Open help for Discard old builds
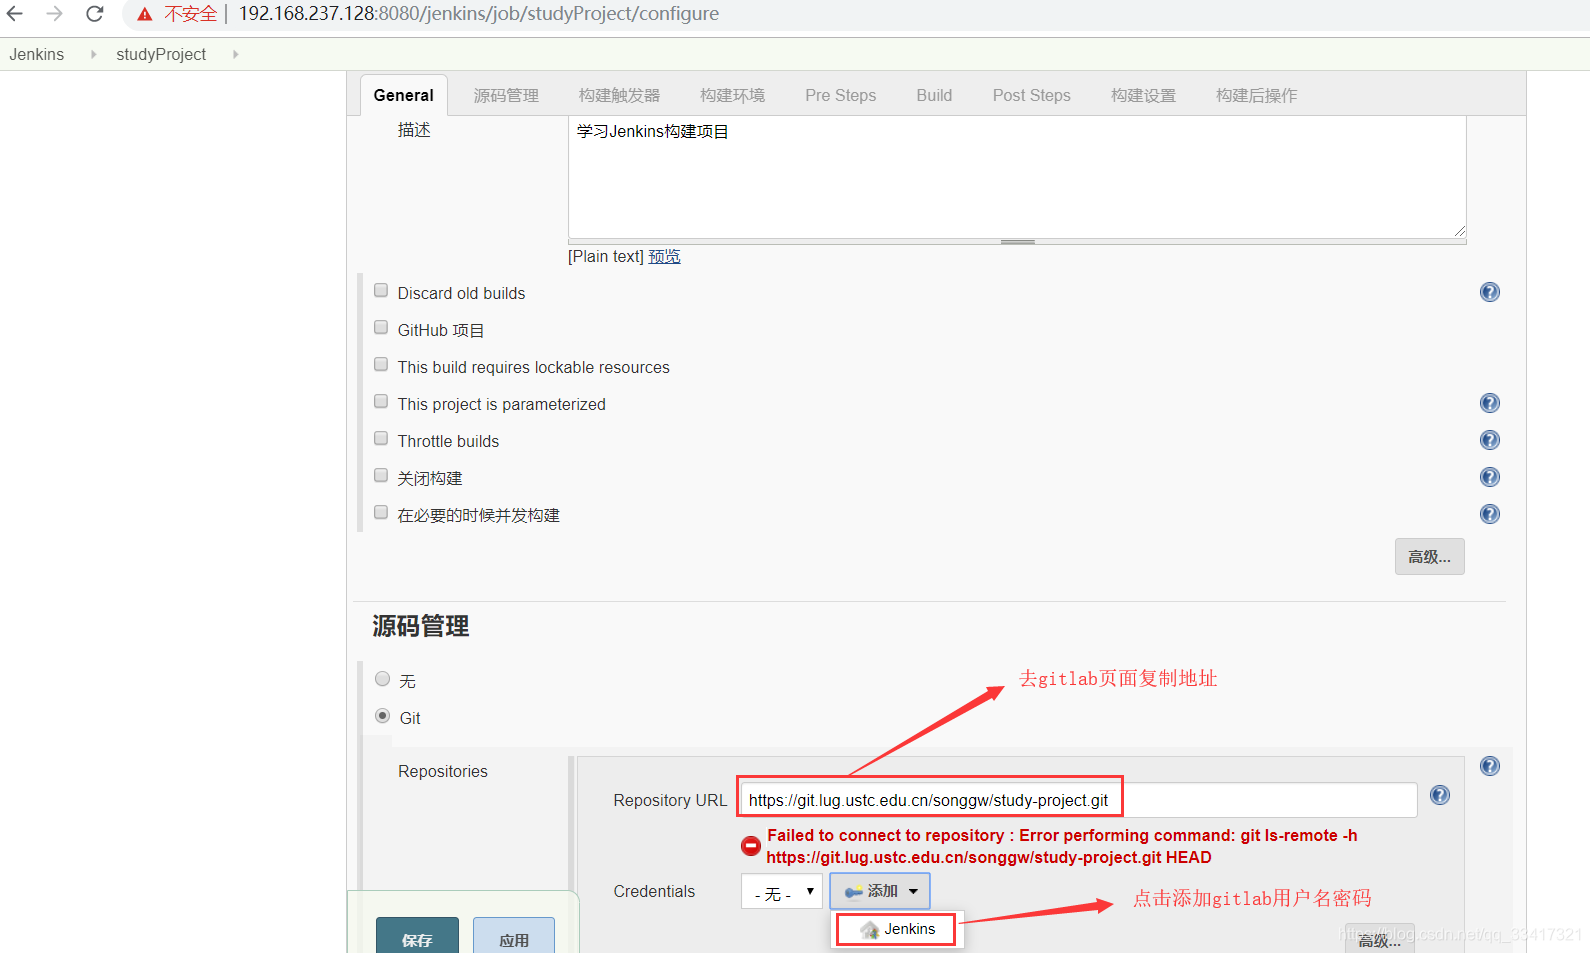This screenshot has width=1590, height=953. (x=1490, y=292)
